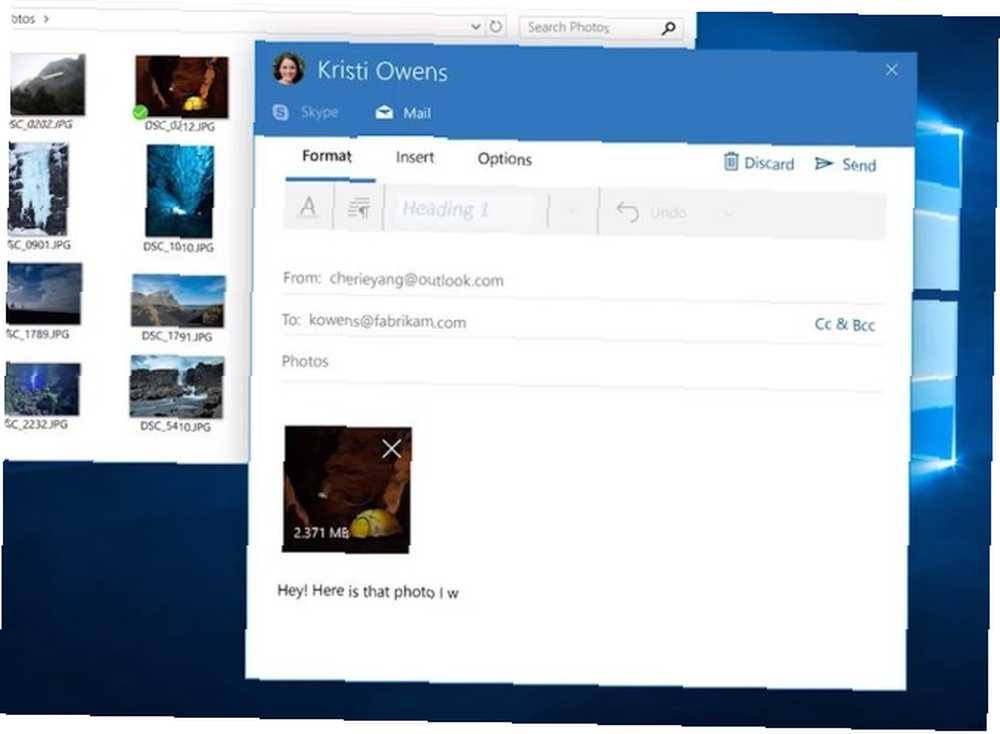
Task: Show Cc & Bcc fields
Action: (844, 325)
